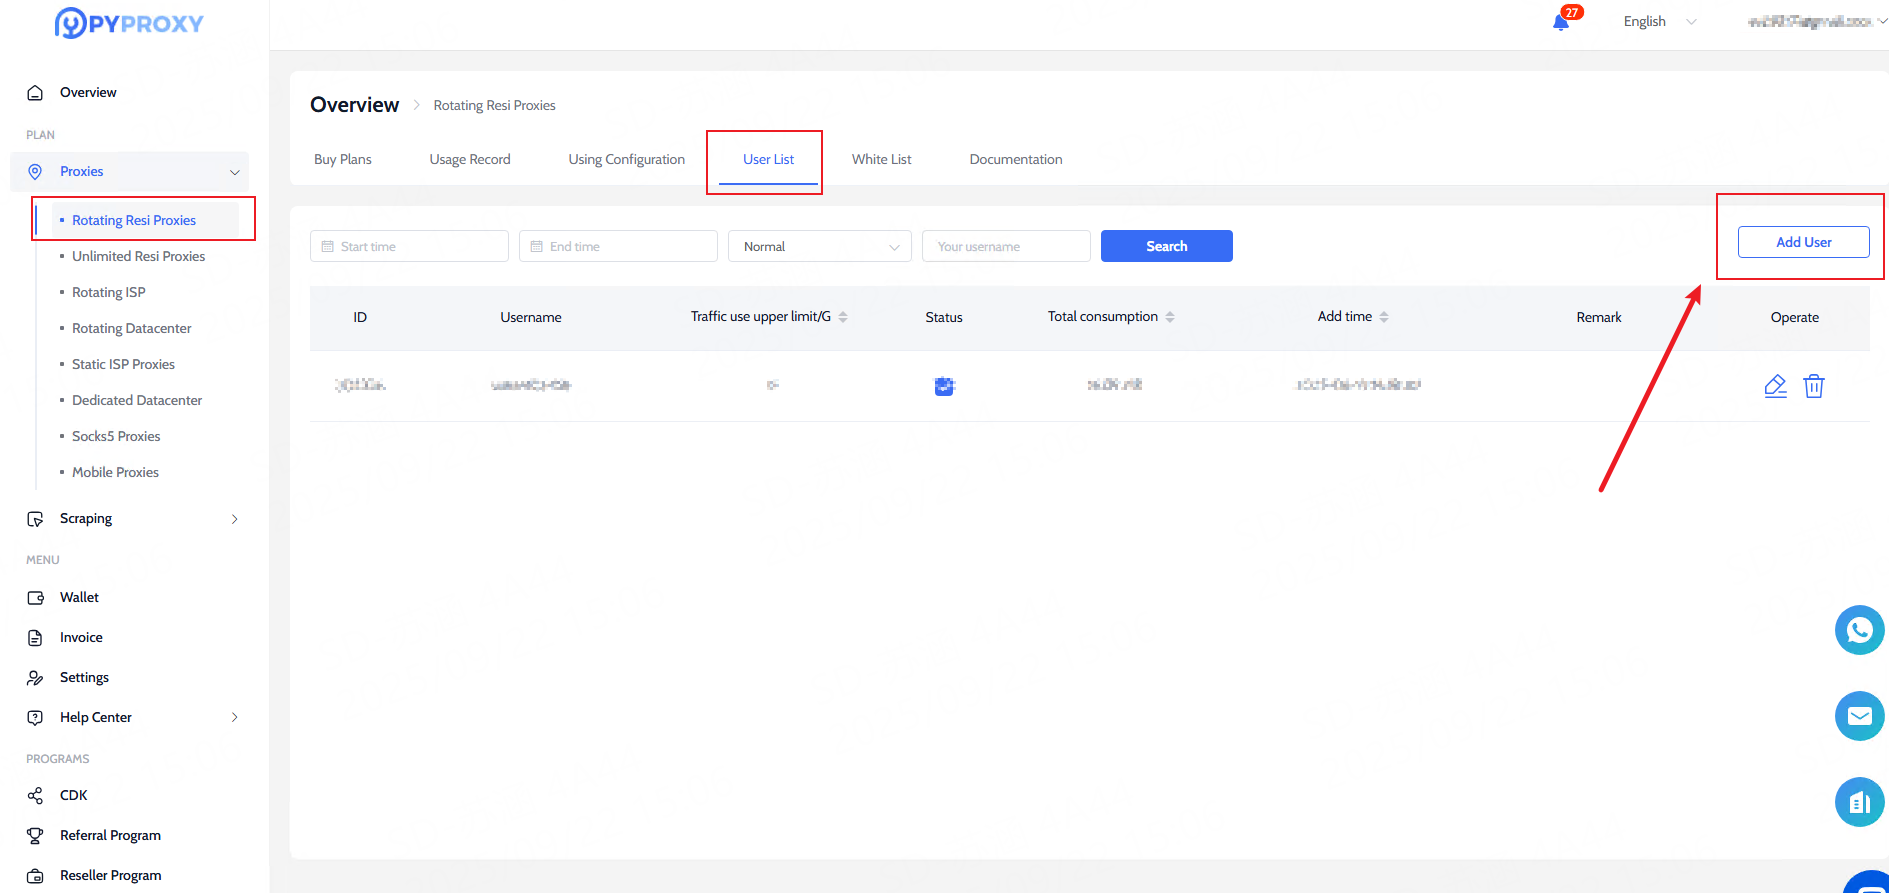The height and width of the screenshot is (893, 1889).
Task: Delete the user with trash icon
Action: (1813, 386)
